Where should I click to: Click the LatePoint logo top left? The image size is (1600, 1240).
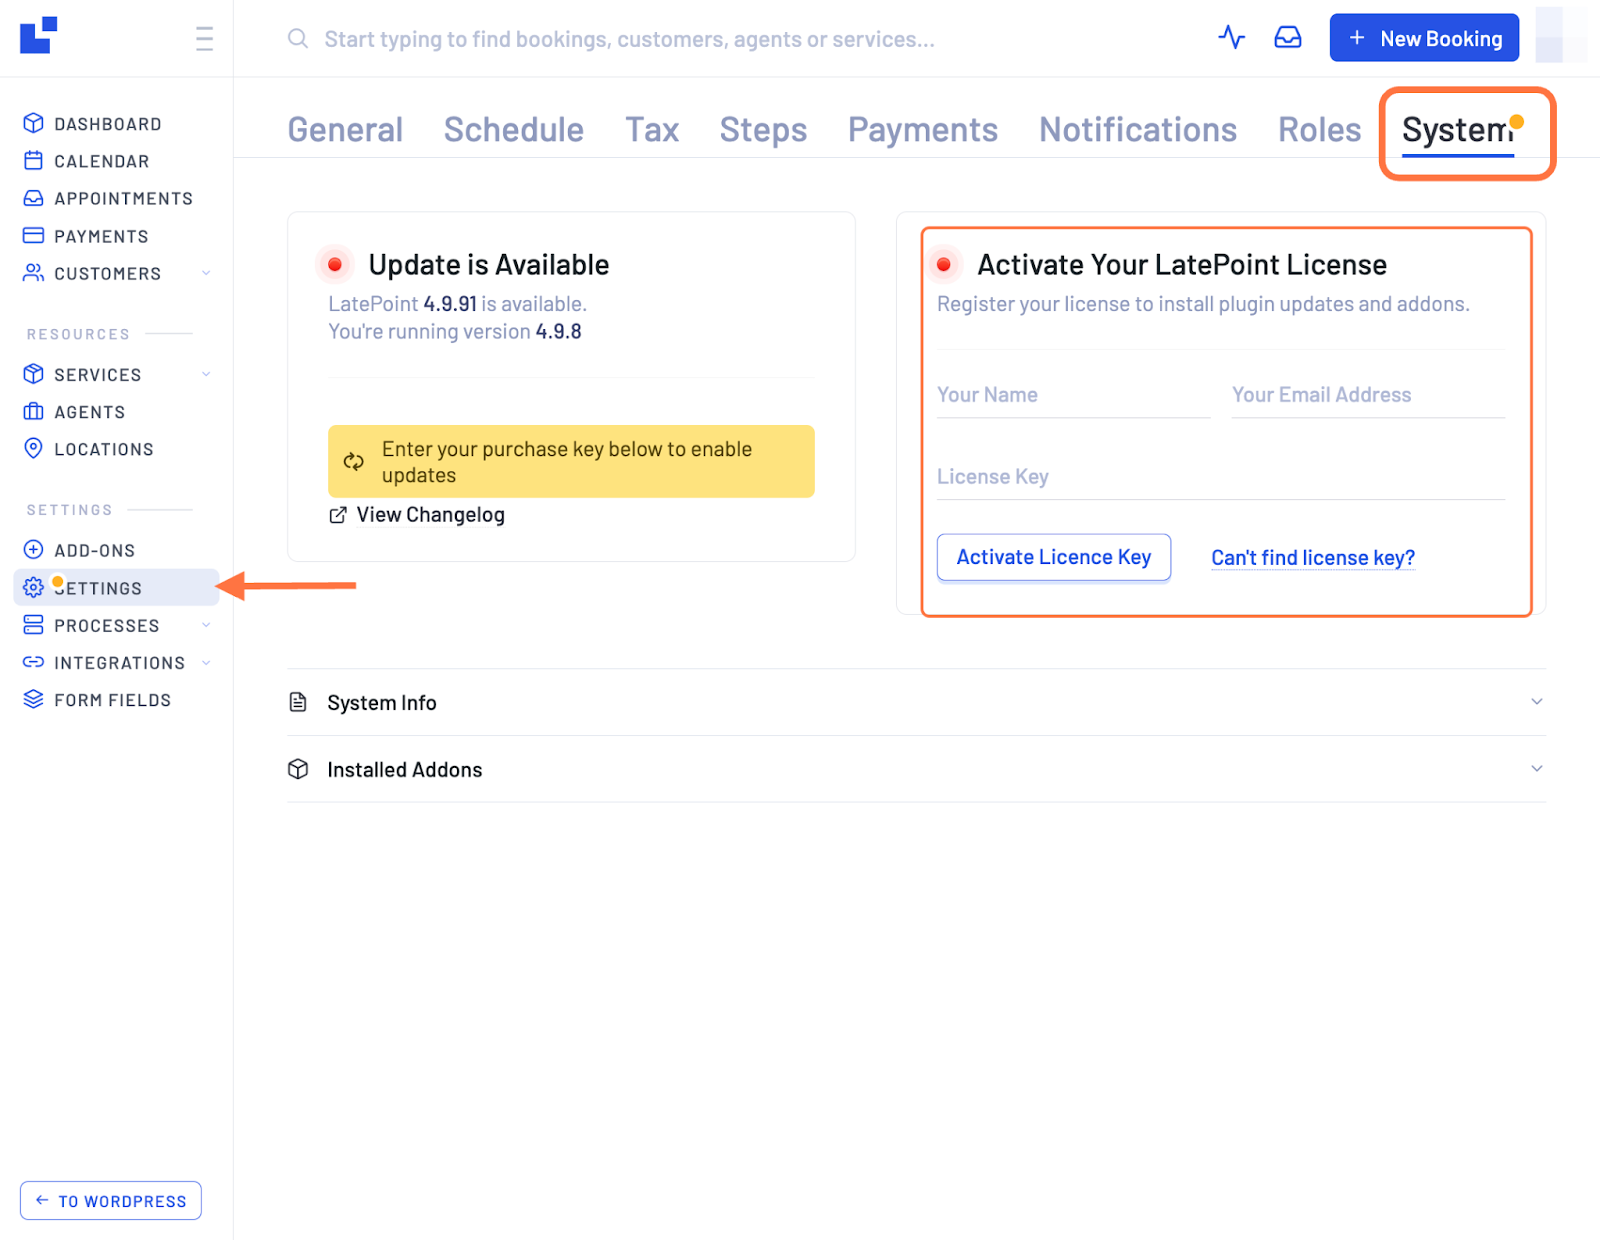coord(38,37)
